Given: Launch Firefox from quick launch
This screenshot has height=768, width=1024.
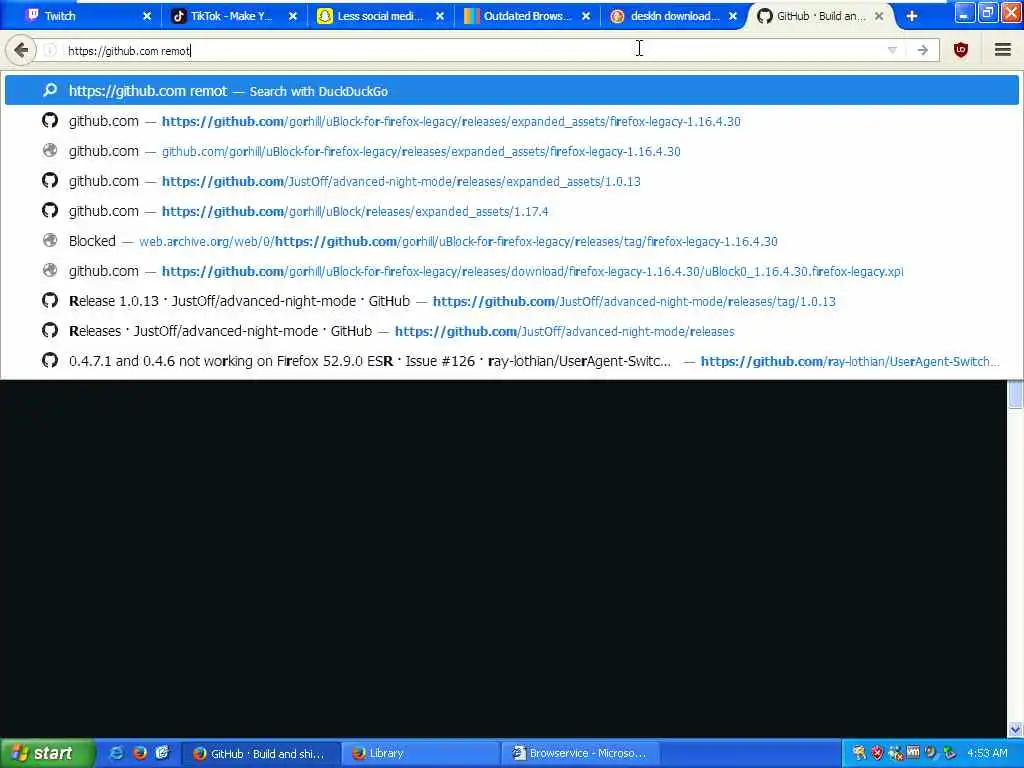Looking at the screenshot, I should point(139,753).
